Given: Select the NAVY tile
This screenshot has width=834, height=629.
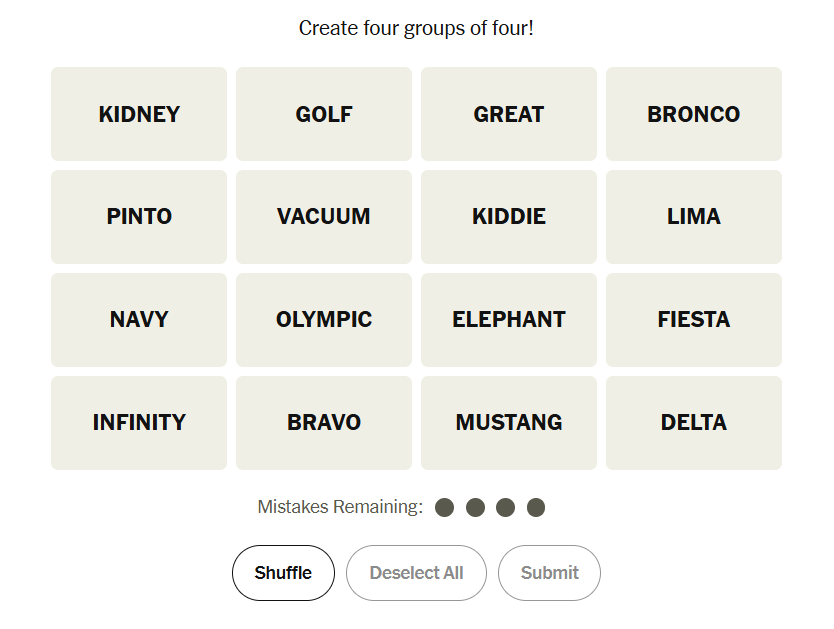Looking at the screenshot, I should [139, 320].
